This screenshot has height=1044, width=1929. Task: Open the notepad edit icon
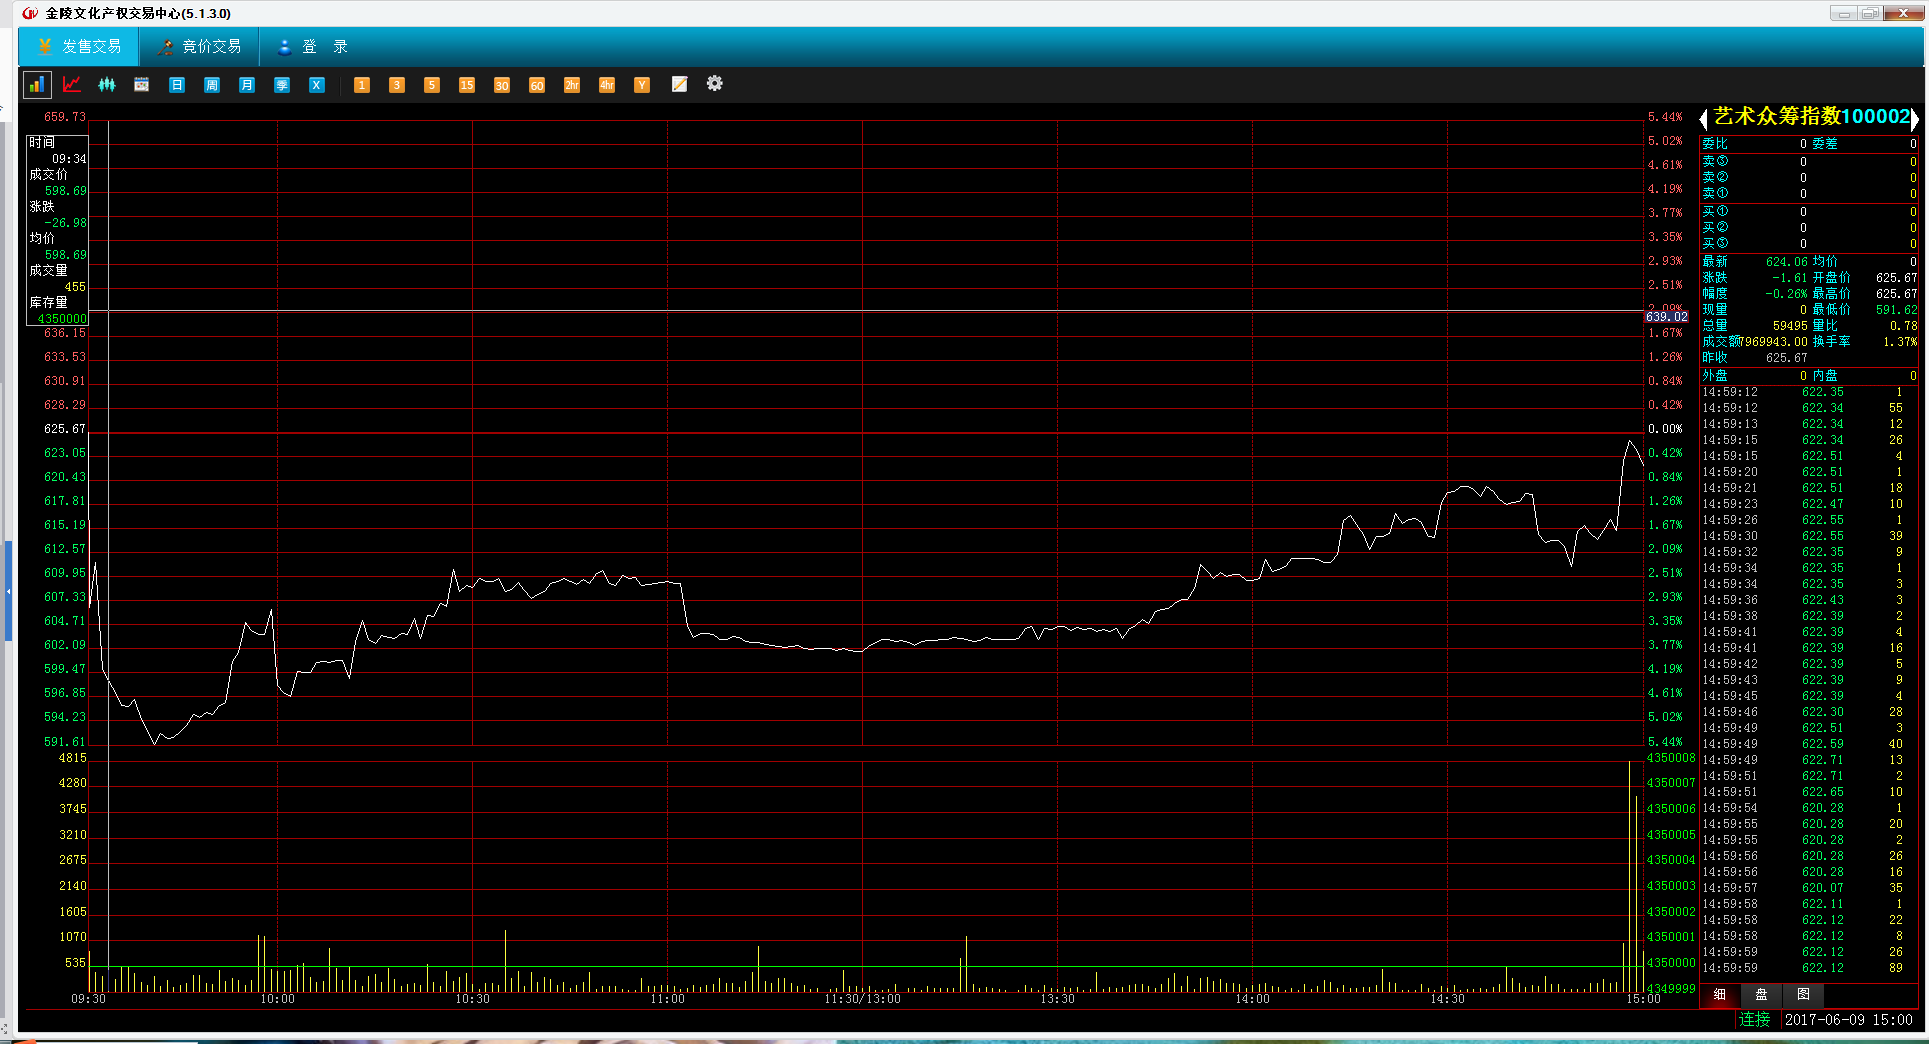[x=679, y=85]
